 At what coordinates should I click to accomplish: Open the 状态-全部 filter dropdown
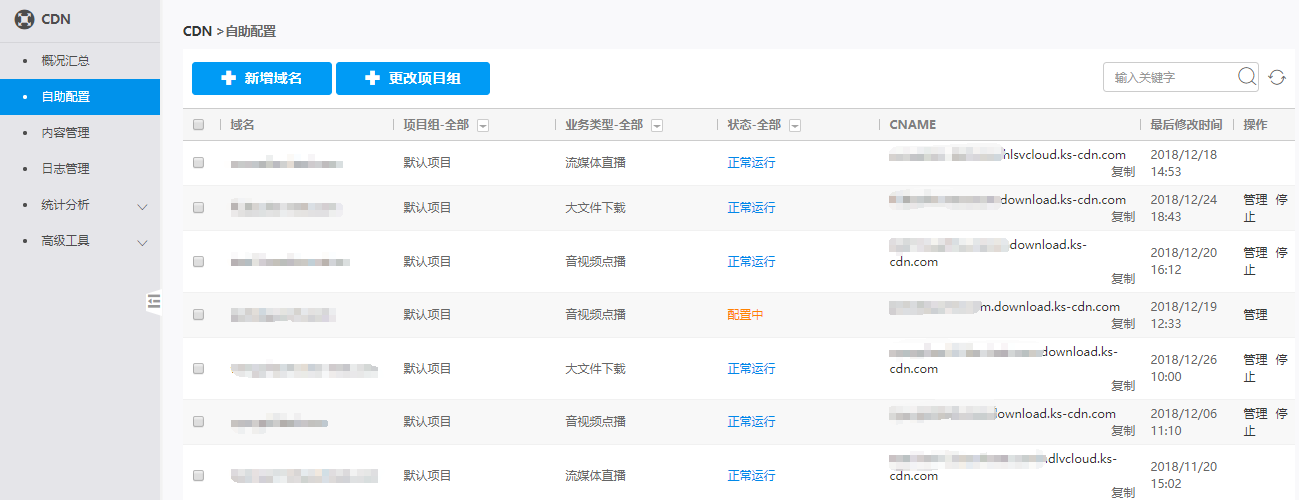pos(795,125)
